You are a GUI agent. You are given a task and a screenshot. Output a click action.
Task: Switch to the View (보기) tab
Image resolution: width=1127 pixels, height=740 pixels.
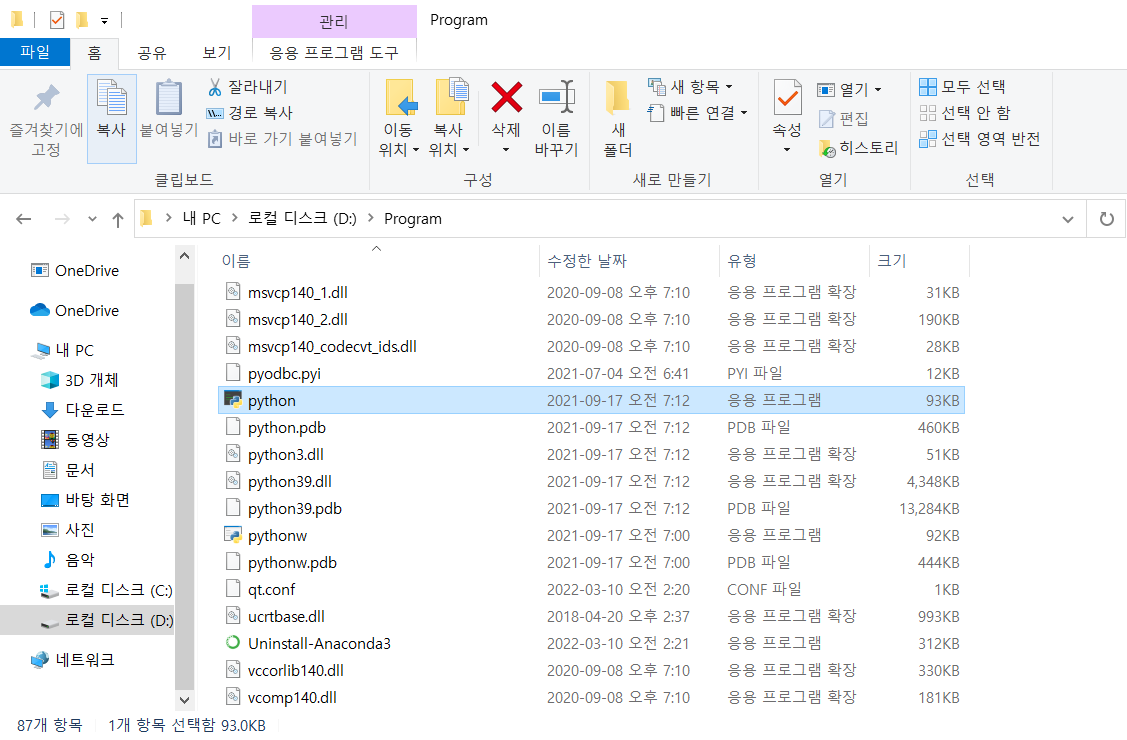point(216,52)
